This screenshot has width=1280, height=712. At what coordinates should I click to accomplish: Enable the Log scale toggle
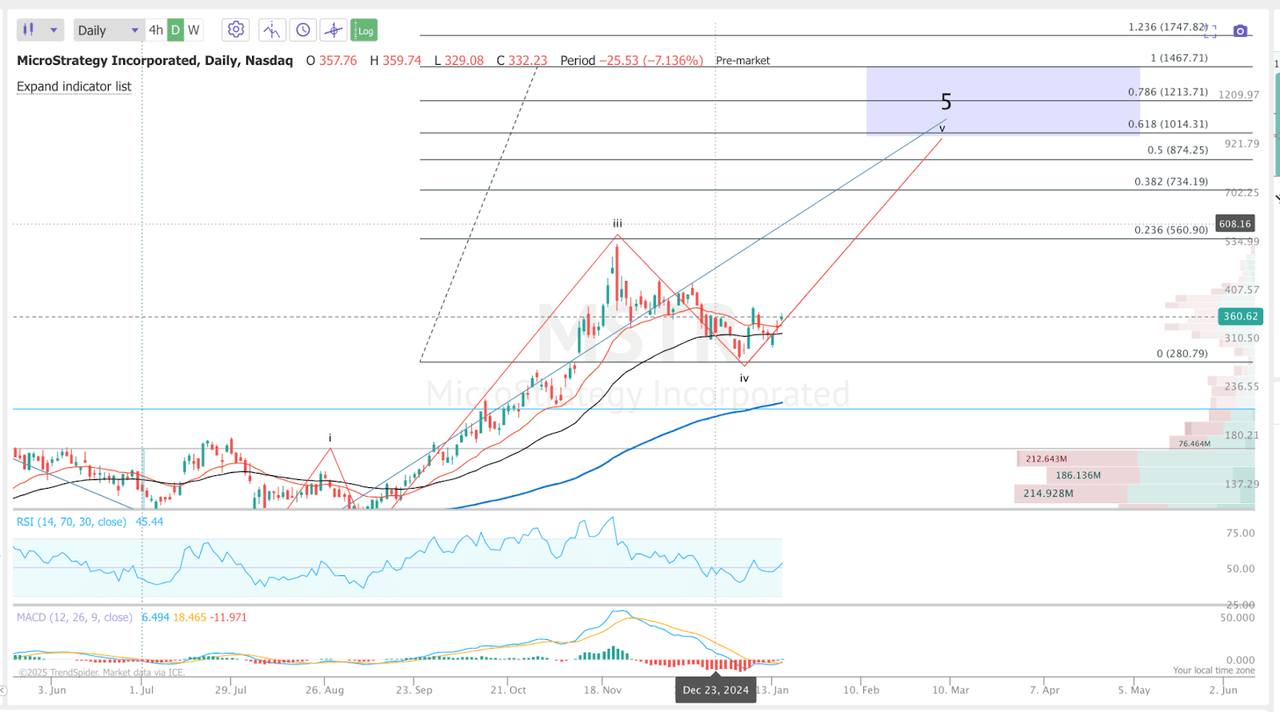coord(364,29)
